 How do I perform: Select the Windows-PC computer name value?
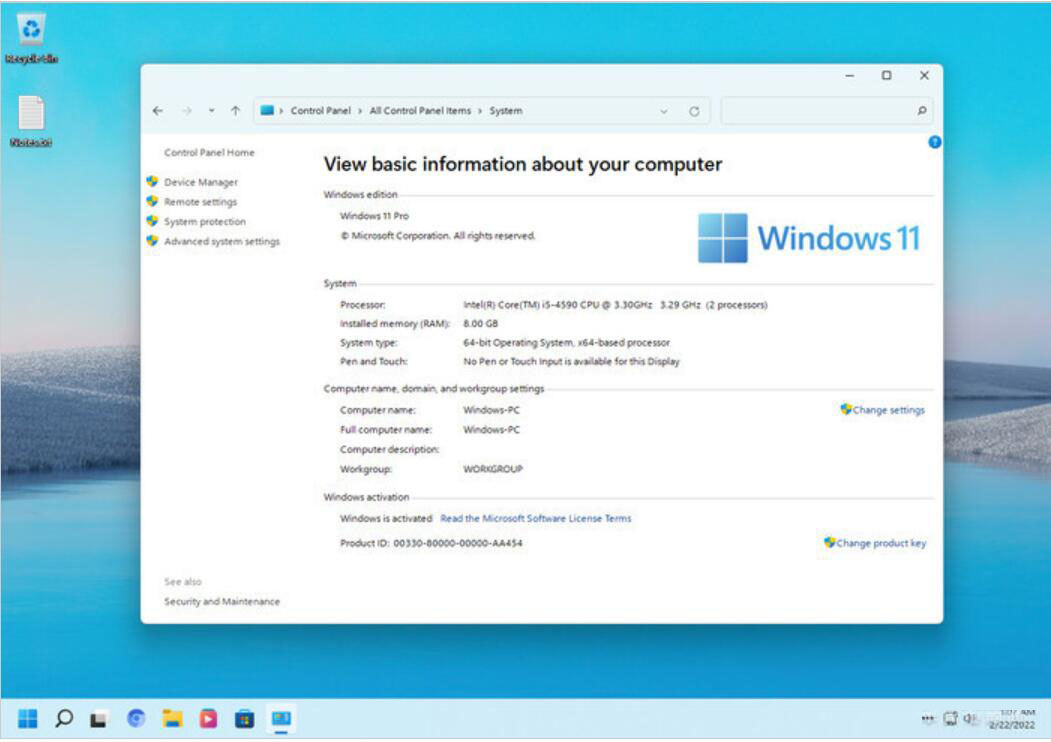coord(491,410)
